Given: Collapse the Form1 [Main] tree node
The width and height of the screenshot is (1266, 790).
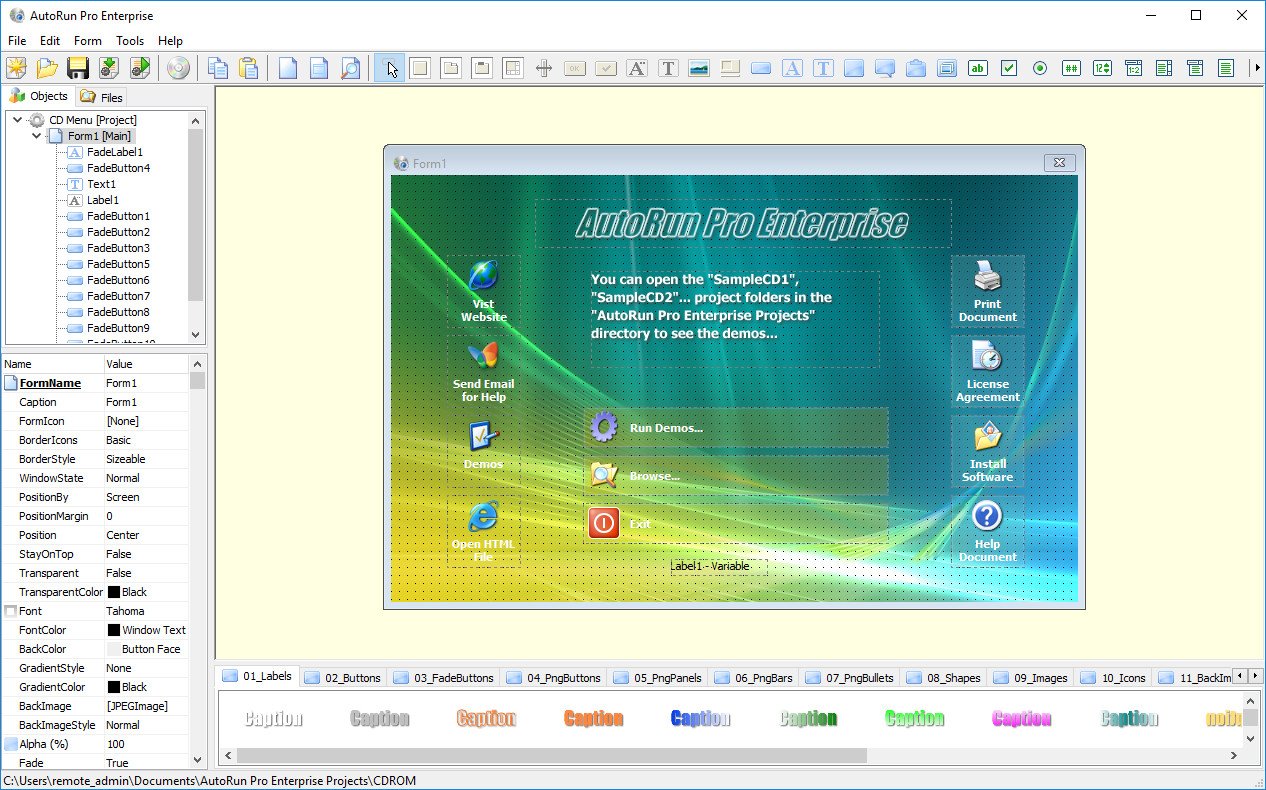Looking at the screenshot, I should 36,136.
